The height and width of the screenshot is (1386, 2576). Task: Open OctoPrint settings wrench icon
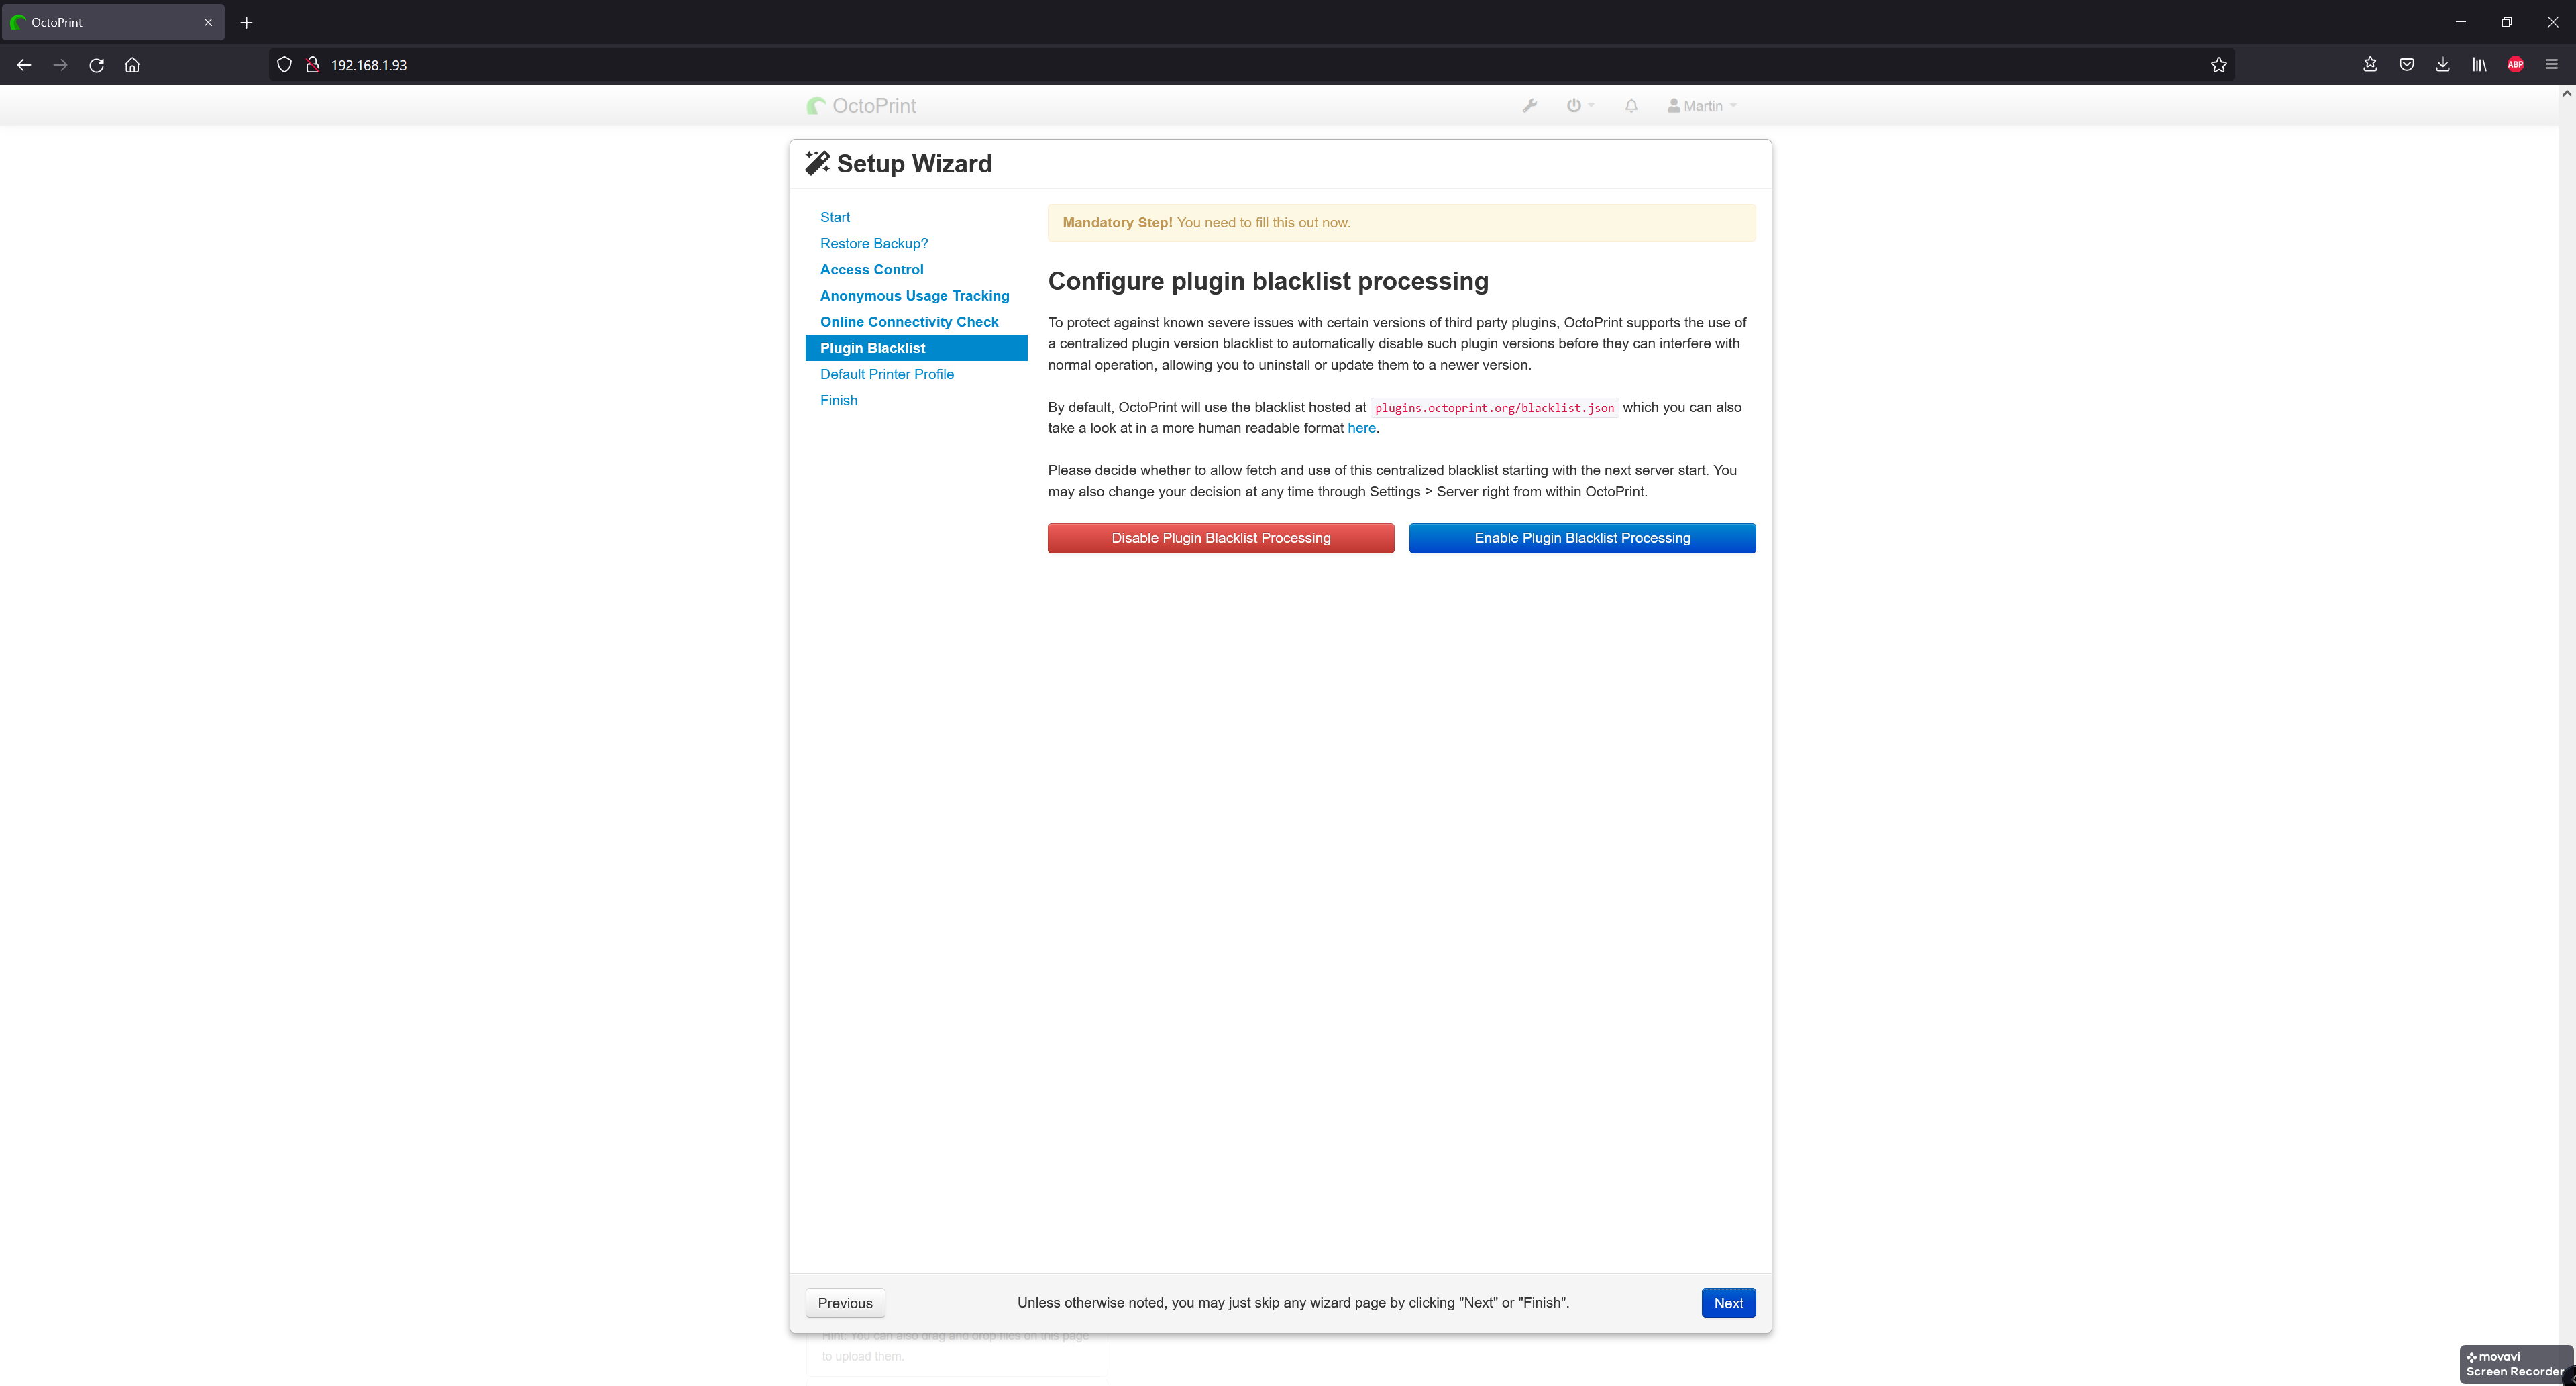coord(1529,105)
